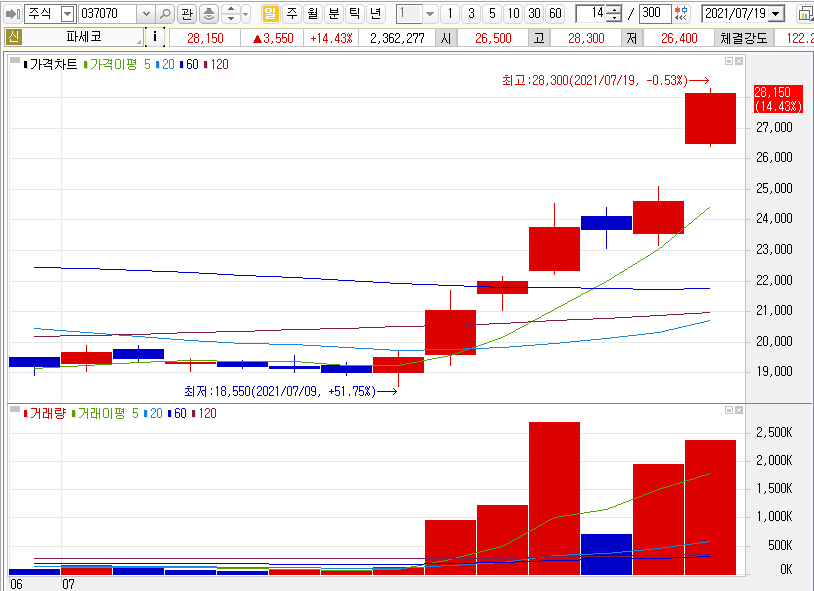Image resolution: width=814 pixels, height=591 pixels.
Task: Close the volume chart panel
Action: (739, 410)
